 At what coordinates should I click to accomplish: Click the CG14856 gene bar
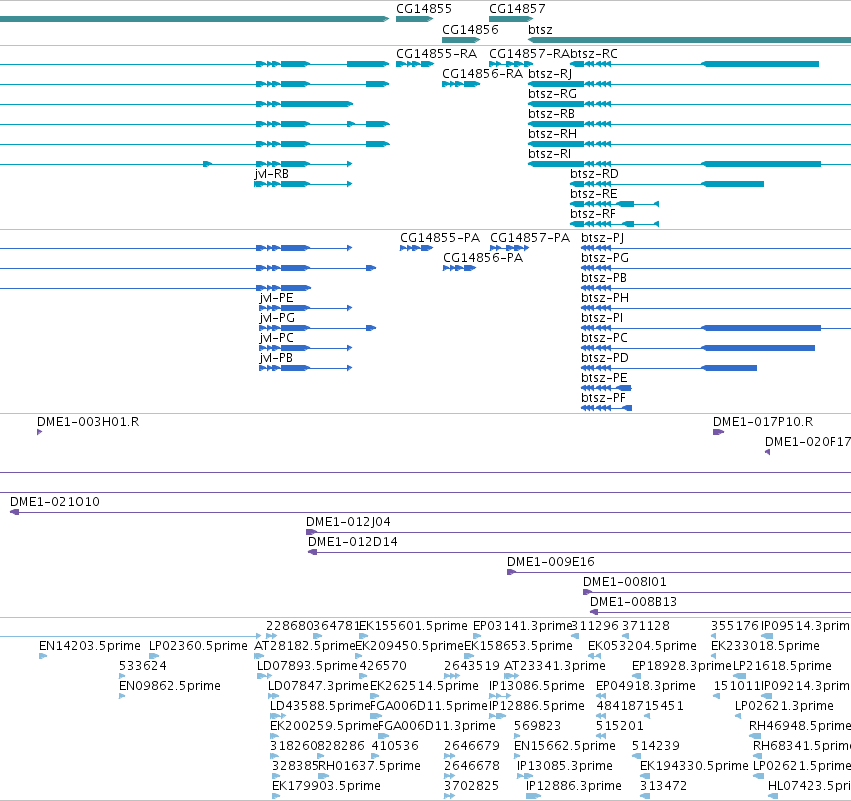click(x=461, y=40)
